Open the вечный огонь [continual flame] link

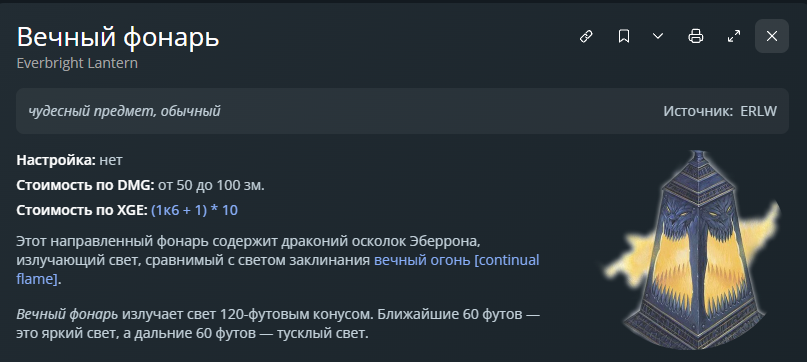tap(278, 269)
